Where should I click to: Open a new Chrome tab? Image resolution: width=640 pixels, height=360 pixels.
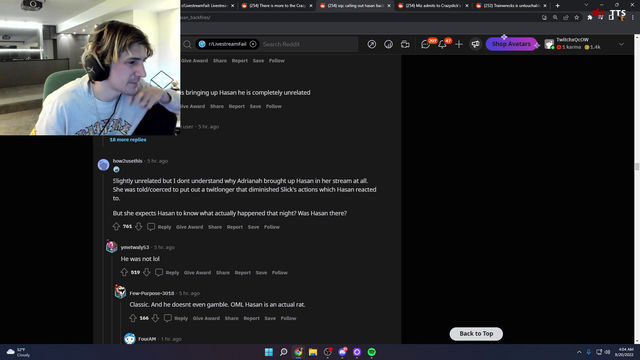click(x=558, y=6)
